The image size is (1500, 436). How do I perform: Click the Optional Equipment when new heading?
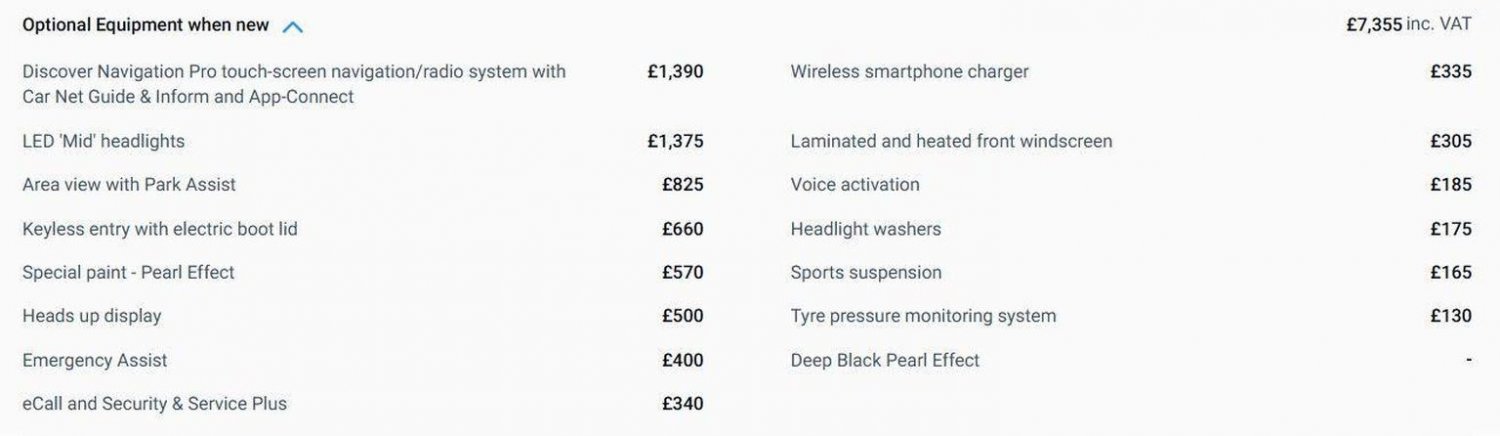click(x=145, y=26)
